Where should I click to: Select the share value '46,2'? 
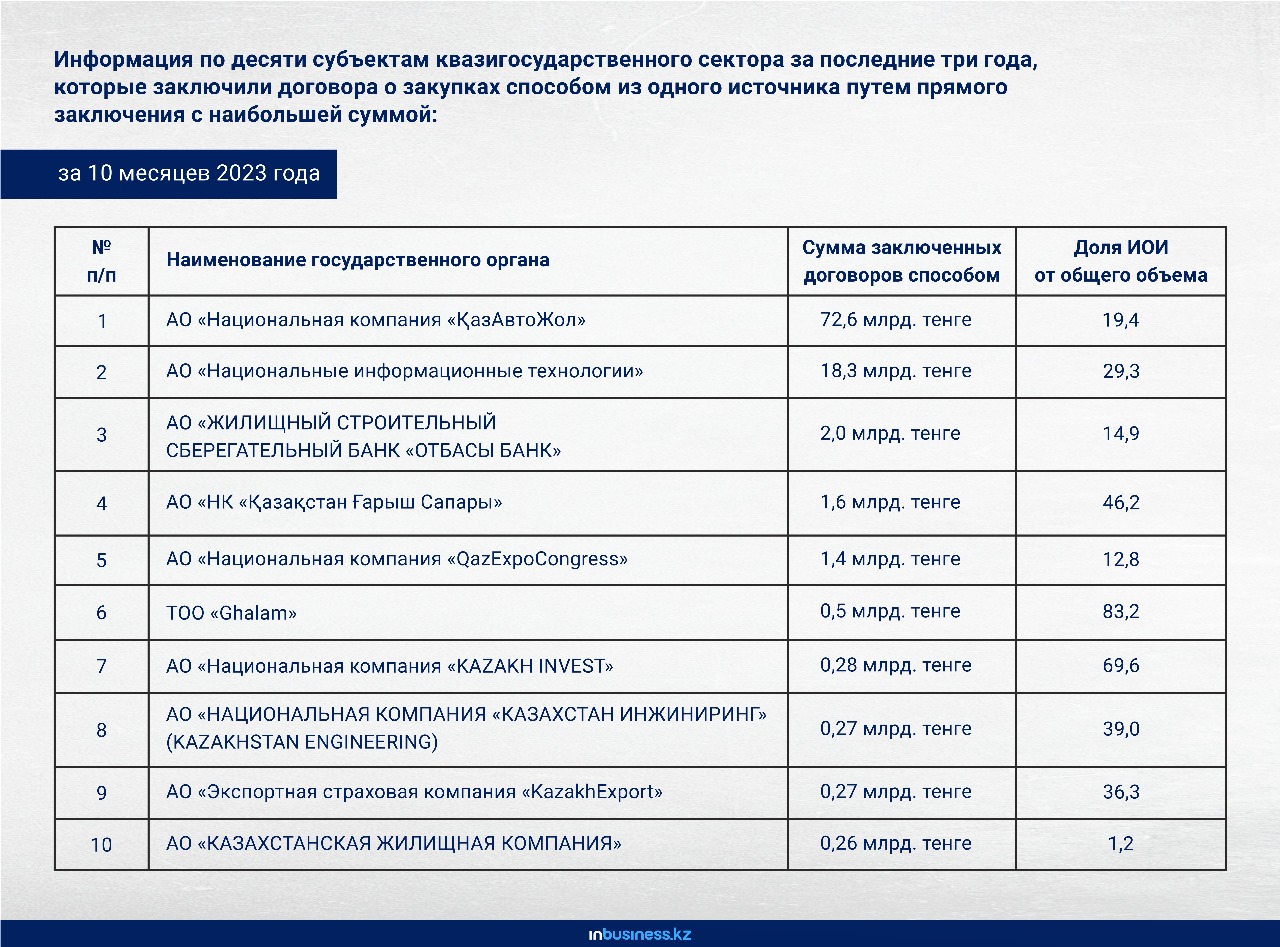tap(1121, 503)
